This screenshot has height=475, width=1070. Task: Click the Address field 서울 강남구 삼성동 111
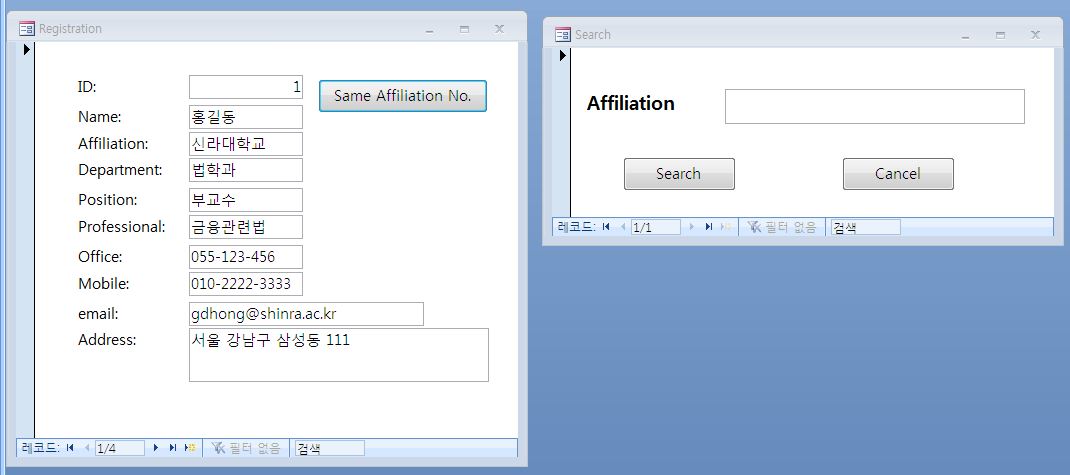(x=338, y=355)
